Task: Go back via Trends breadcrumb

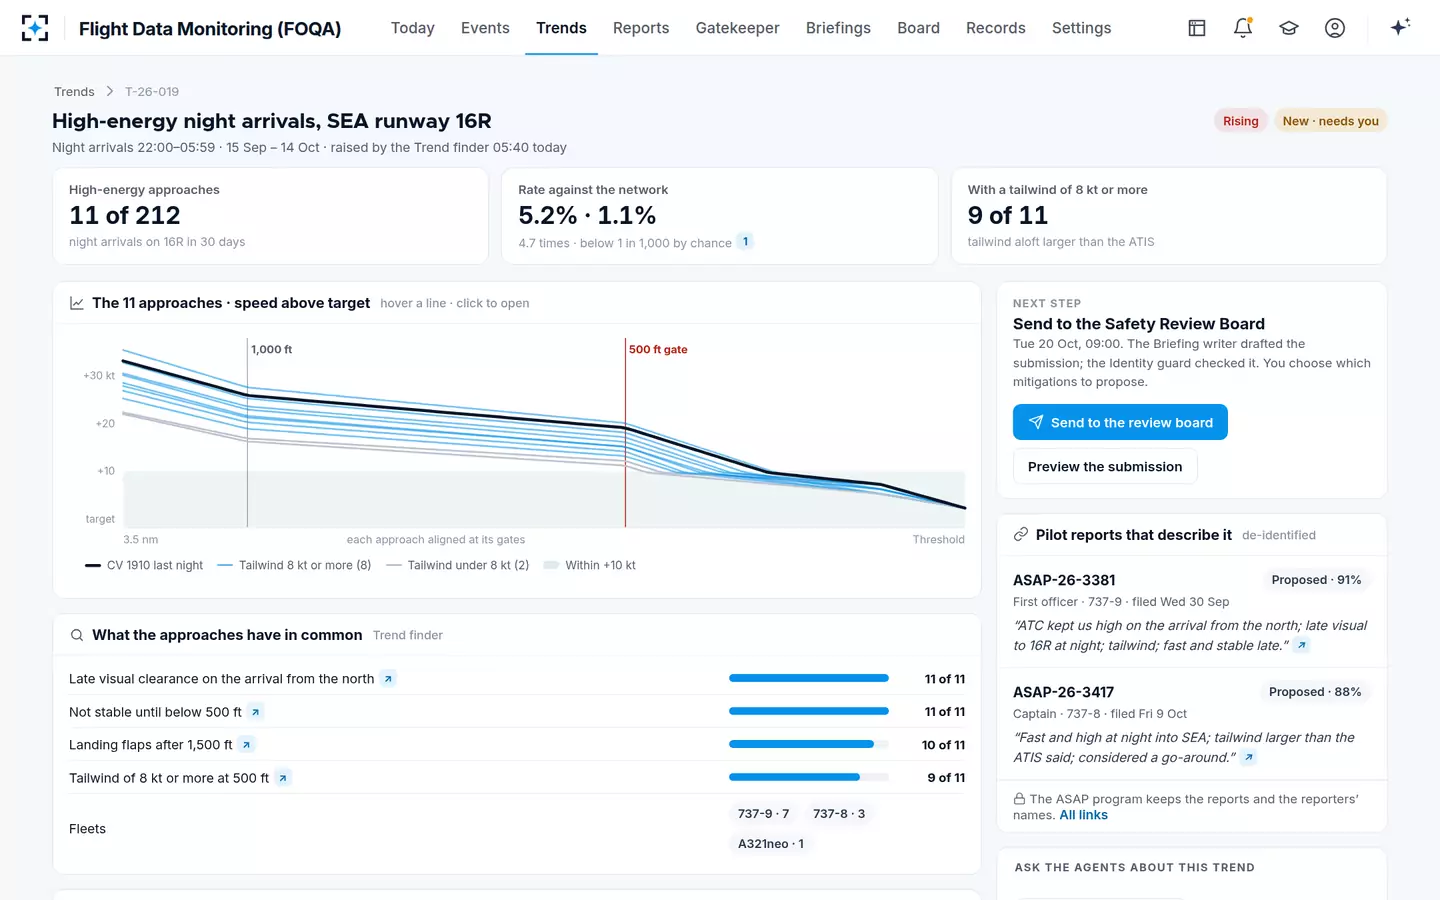Action: [74, 92]
